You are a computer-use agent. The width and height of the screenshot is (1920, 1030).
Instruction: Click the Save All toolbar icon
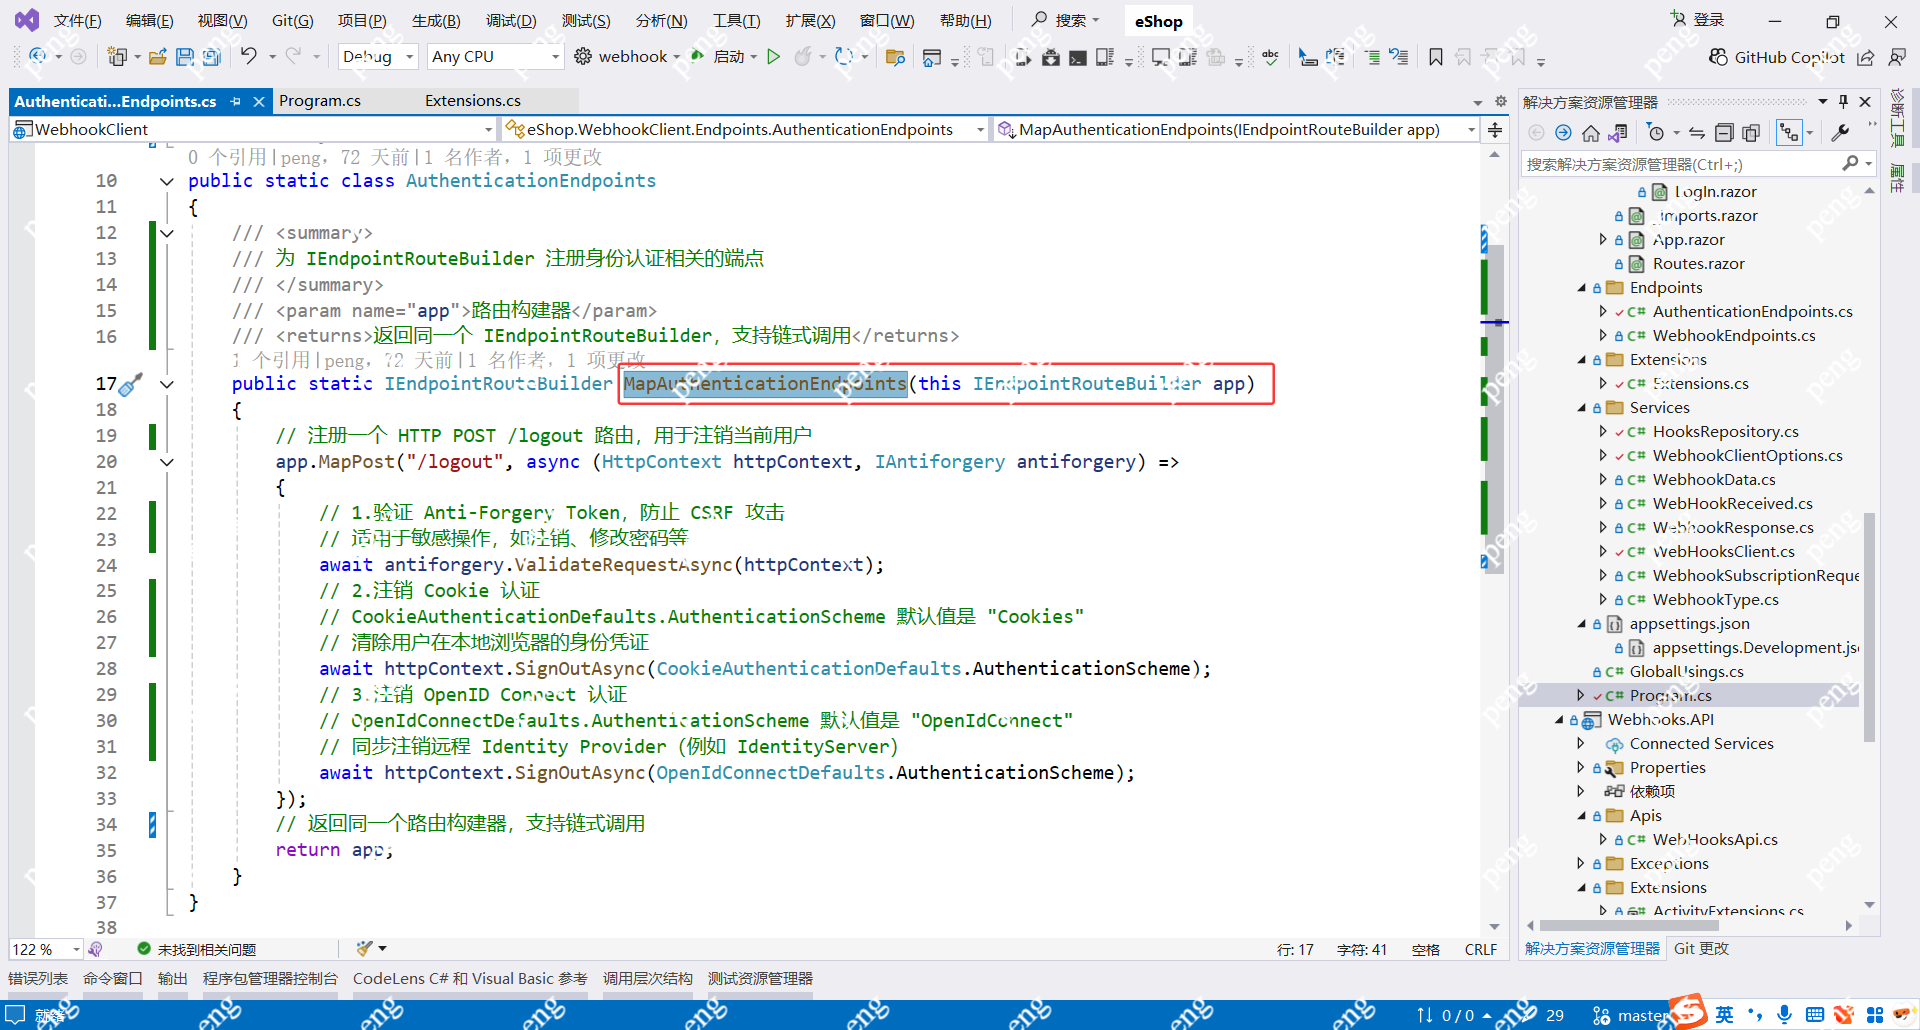212,57
